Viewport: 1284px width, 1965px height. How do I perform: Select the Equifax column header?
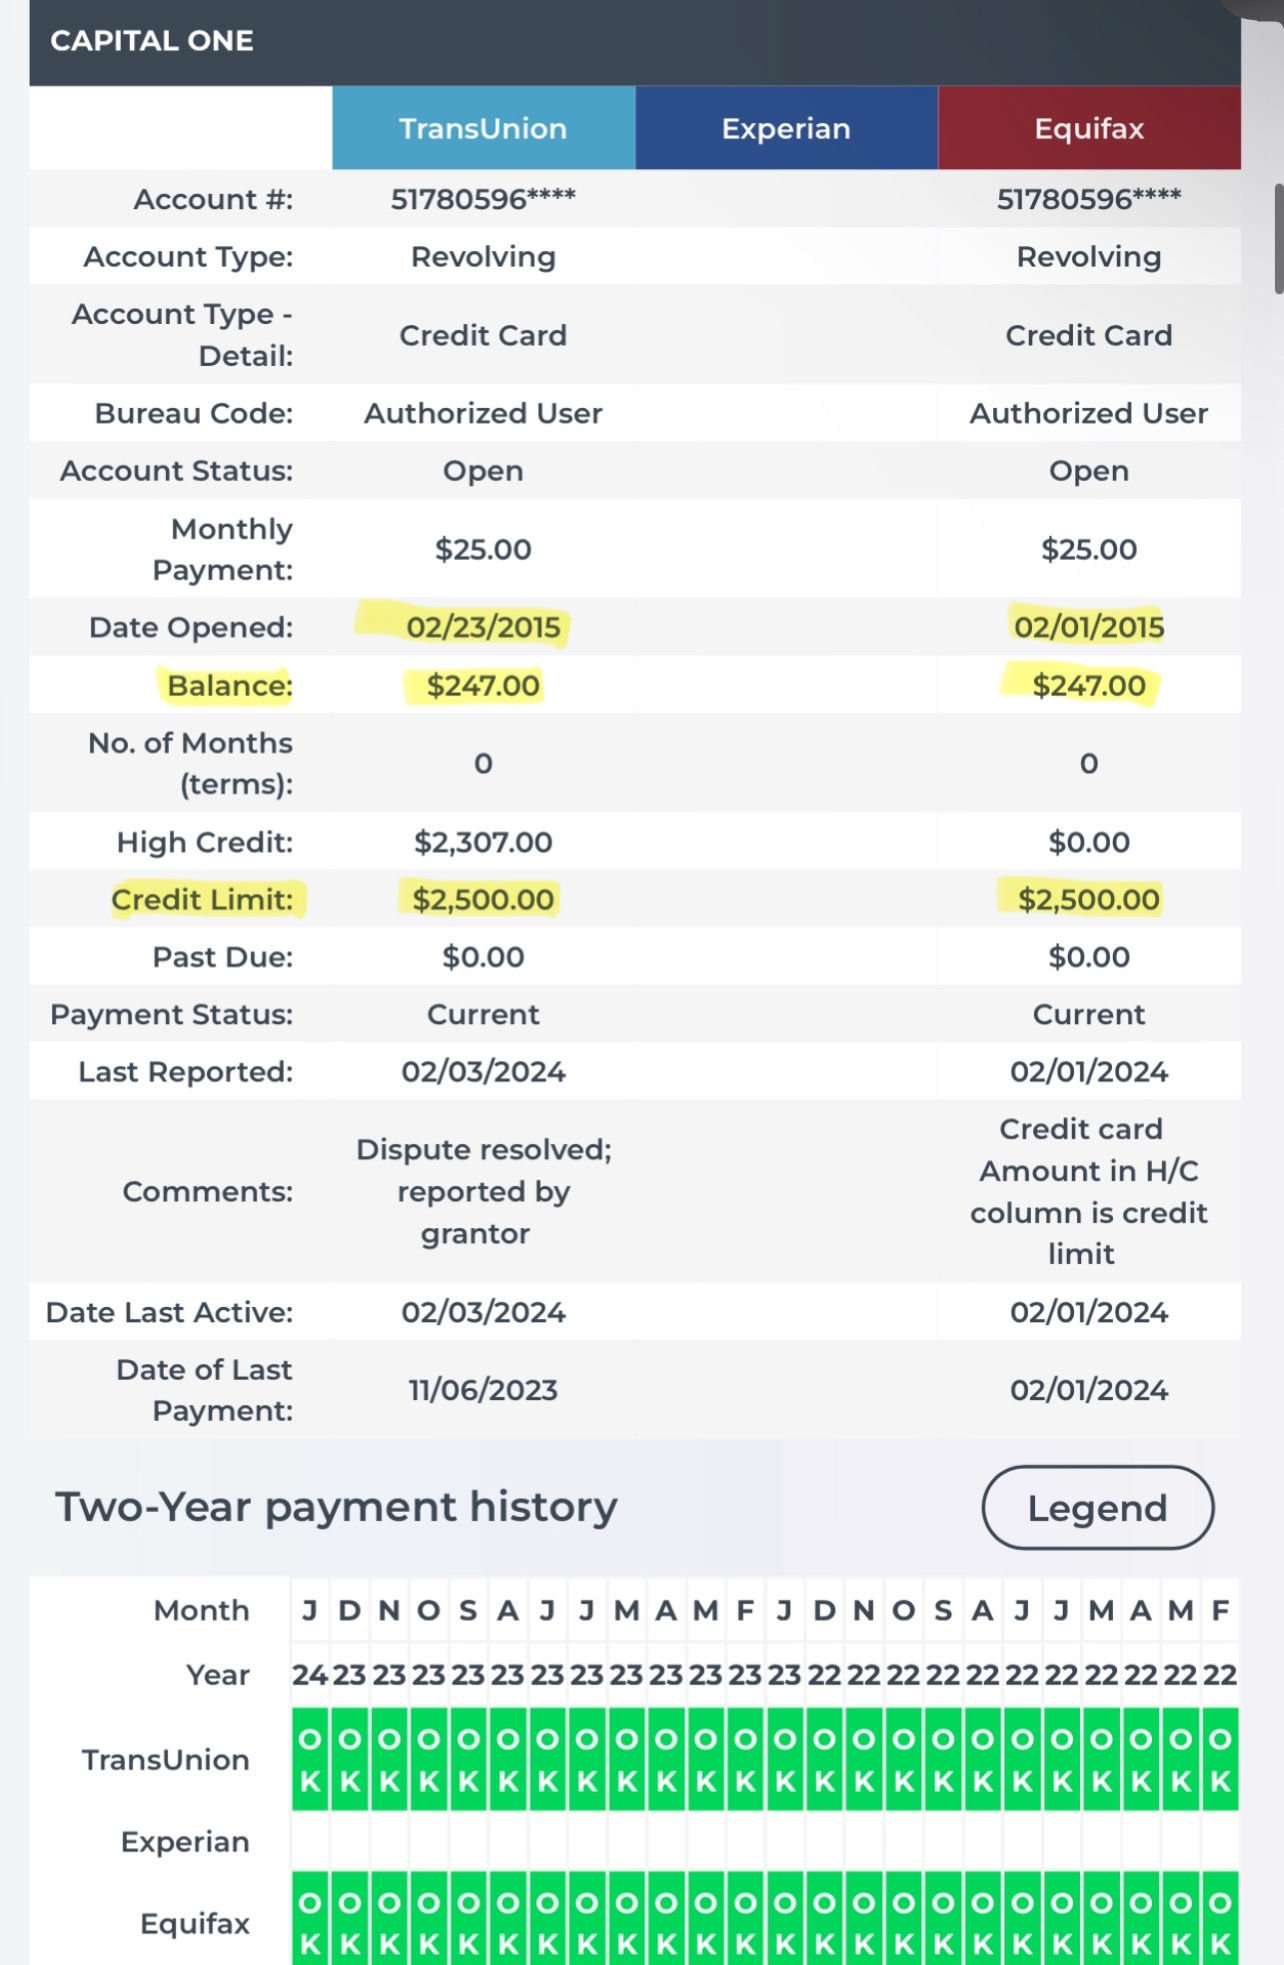click(1088, 128)
